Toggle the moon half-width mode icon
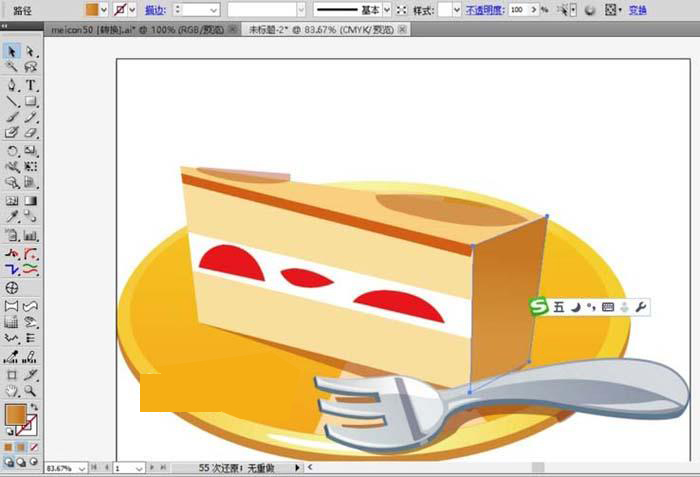Screen dimensions: 700x477 [x=576, y=307]
